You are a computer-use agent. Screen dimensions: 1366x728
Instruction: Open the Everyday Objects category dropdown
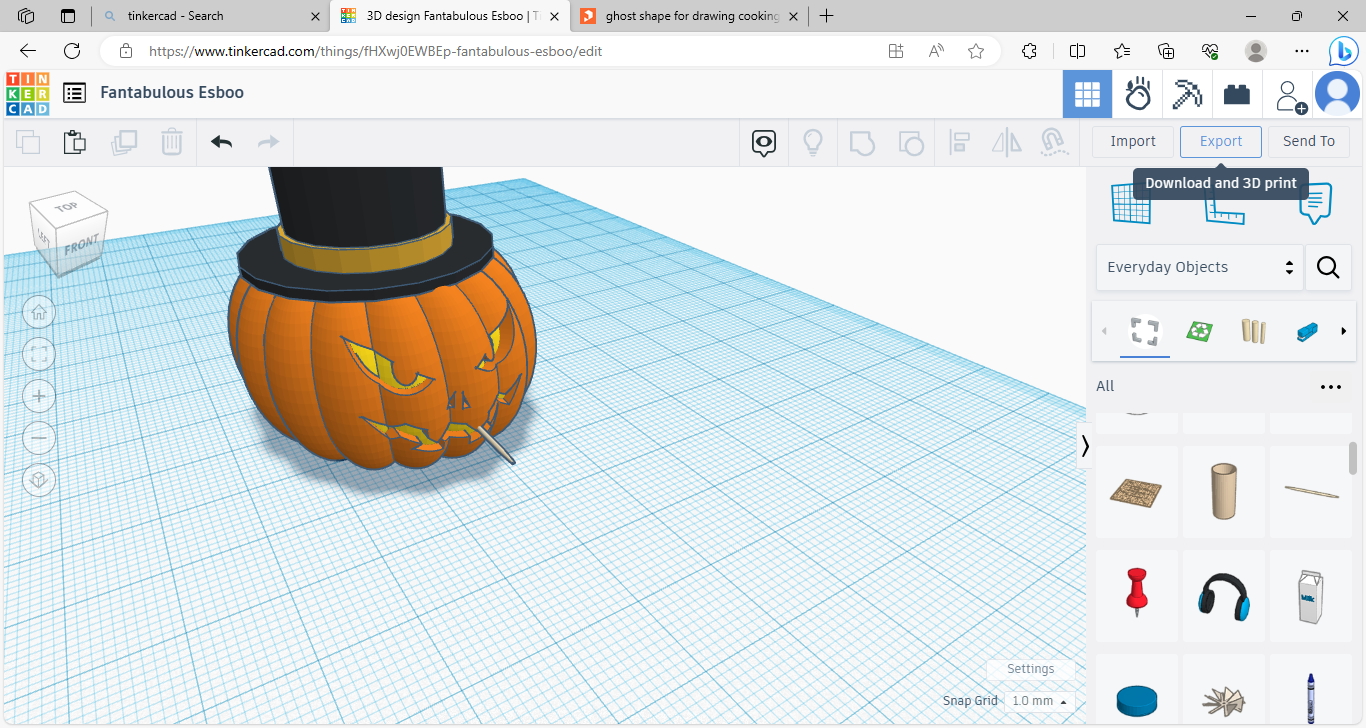(1199, 267)
